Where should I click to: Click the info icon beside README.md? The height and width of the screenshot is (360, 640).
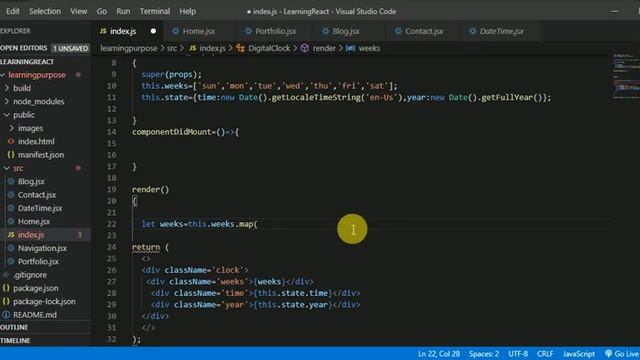pos(6,315)
